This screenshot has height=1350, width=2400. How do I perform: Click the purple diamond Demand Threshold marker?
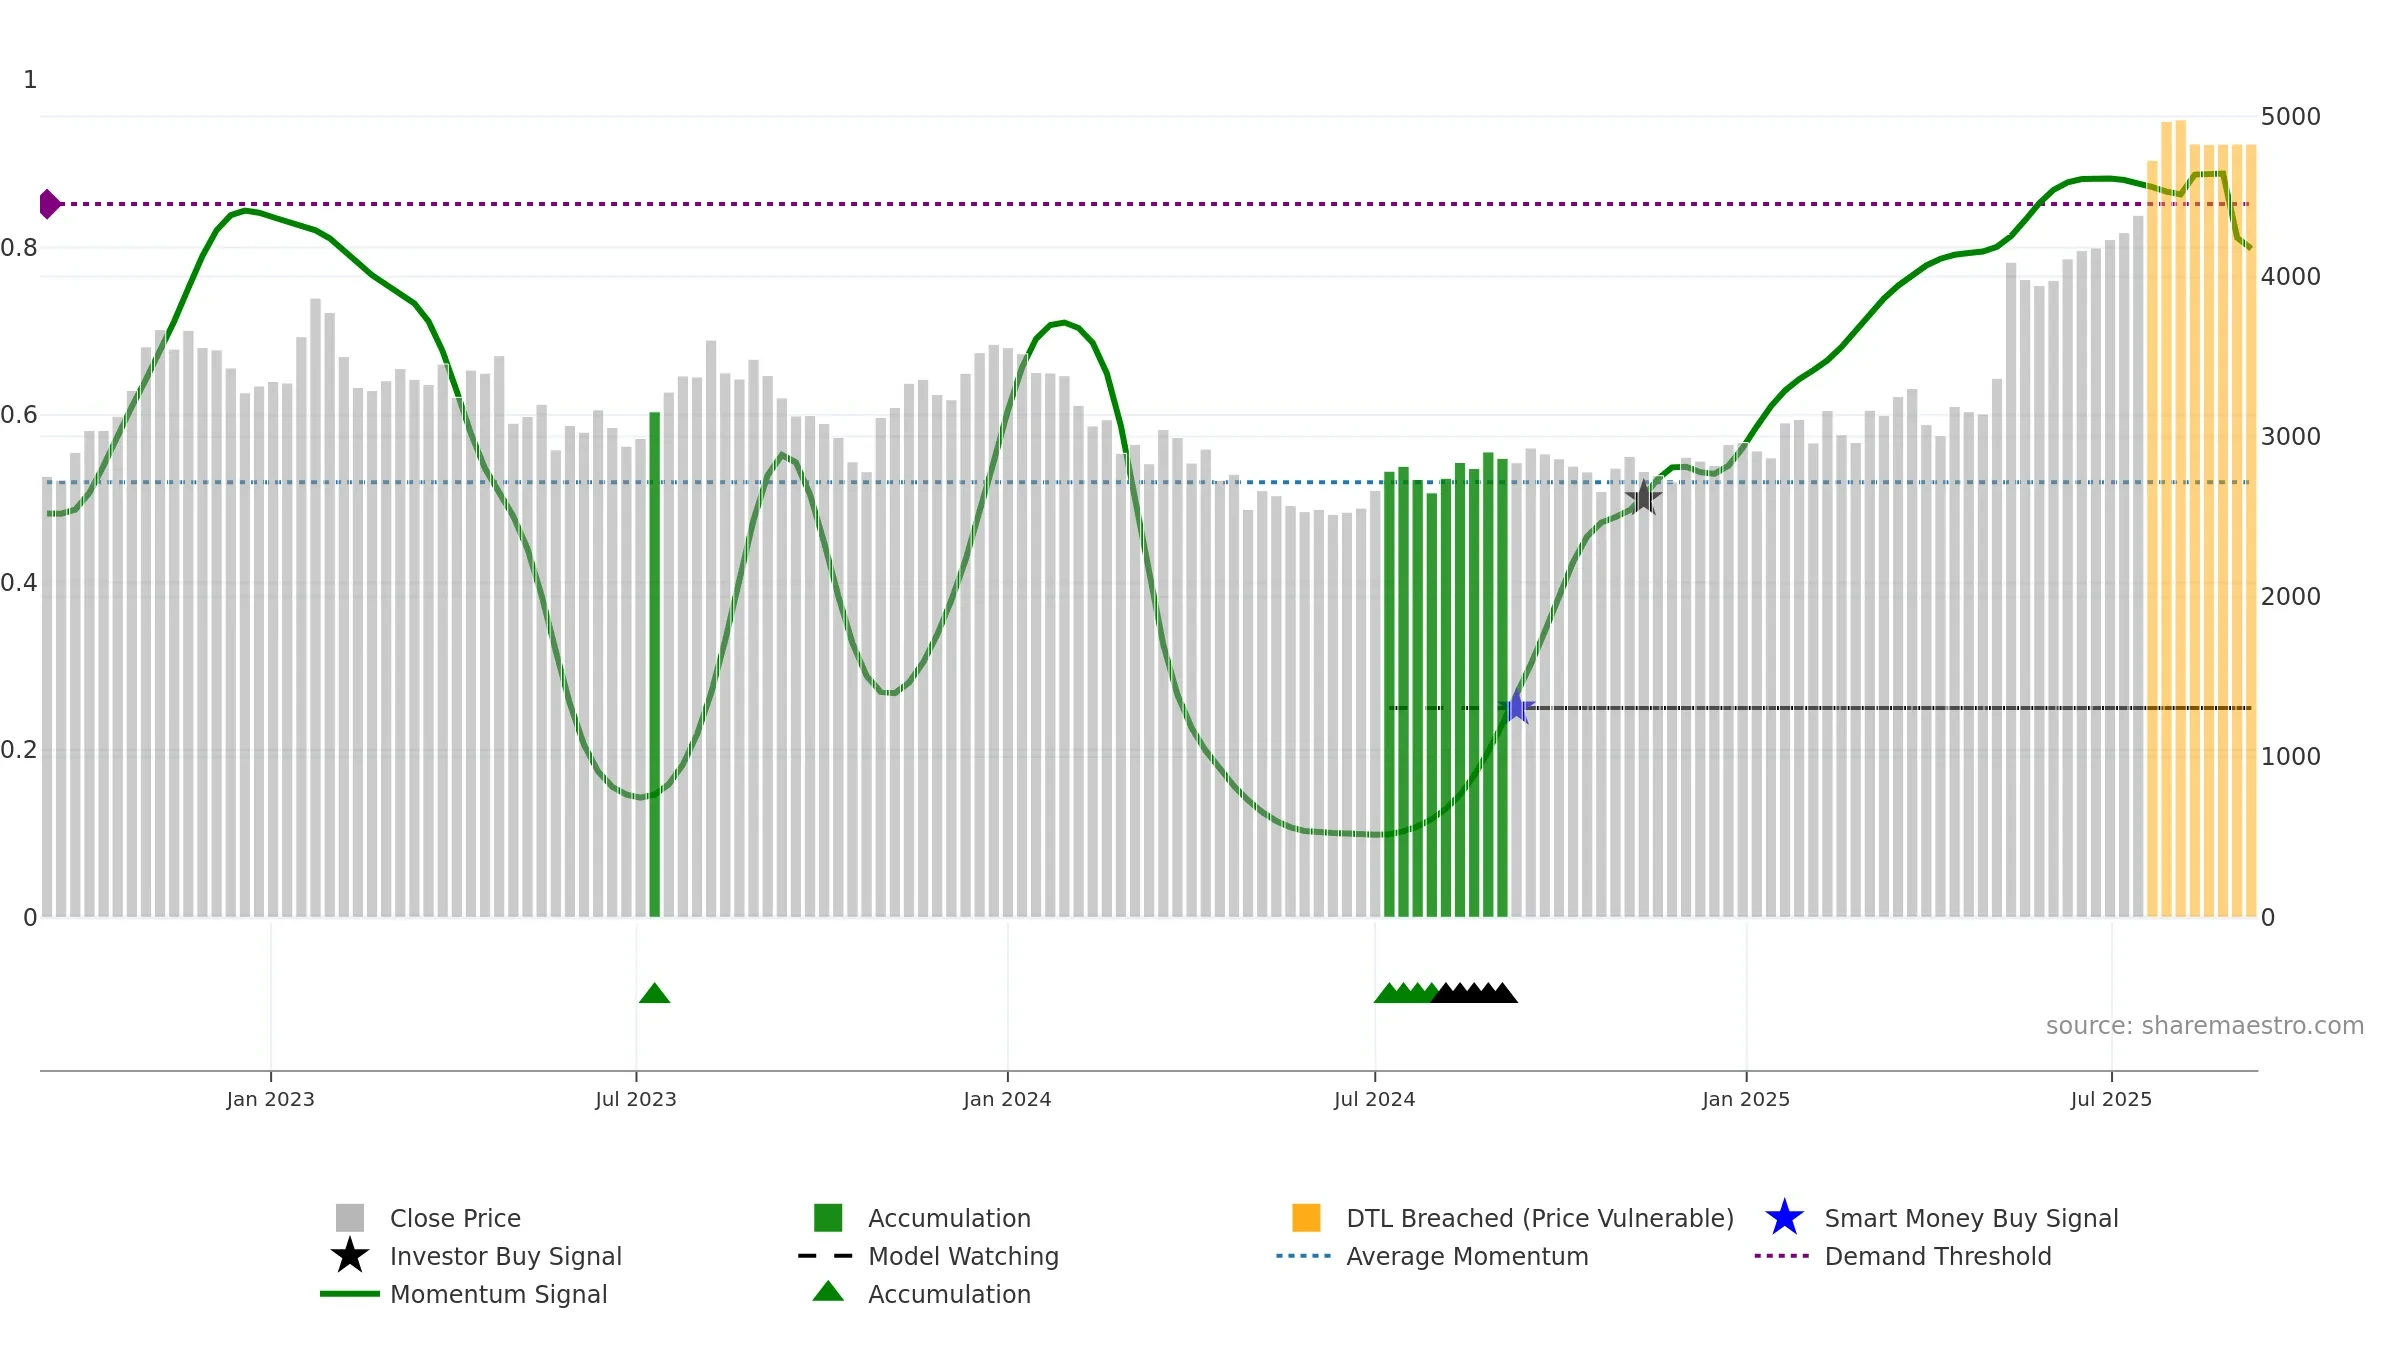(49, 204)
